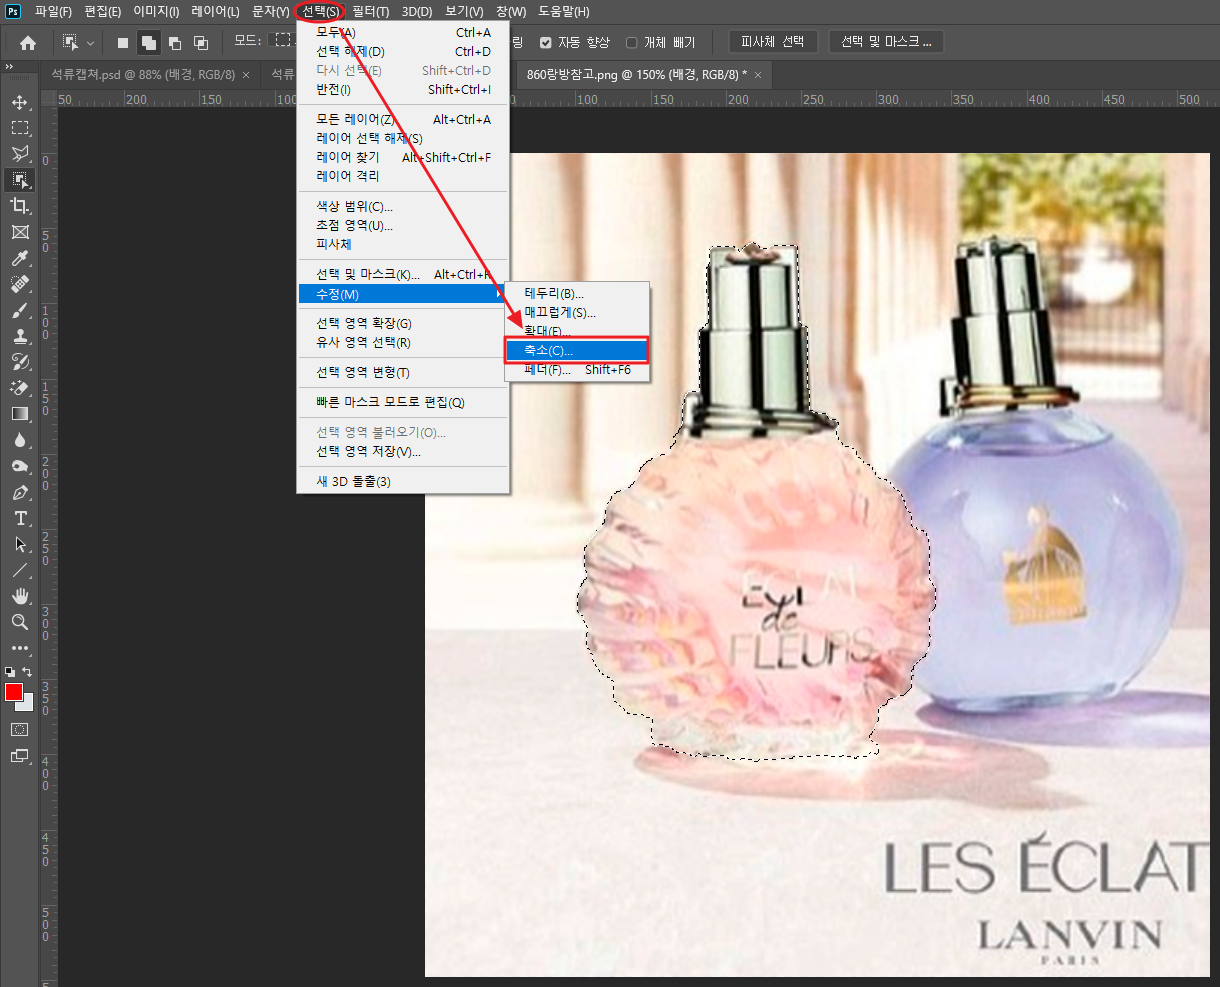The width and height of the screenshot is (1220, 987).
Task: Open the tool preset picker dropdown arrow
Action: (91, 43)
